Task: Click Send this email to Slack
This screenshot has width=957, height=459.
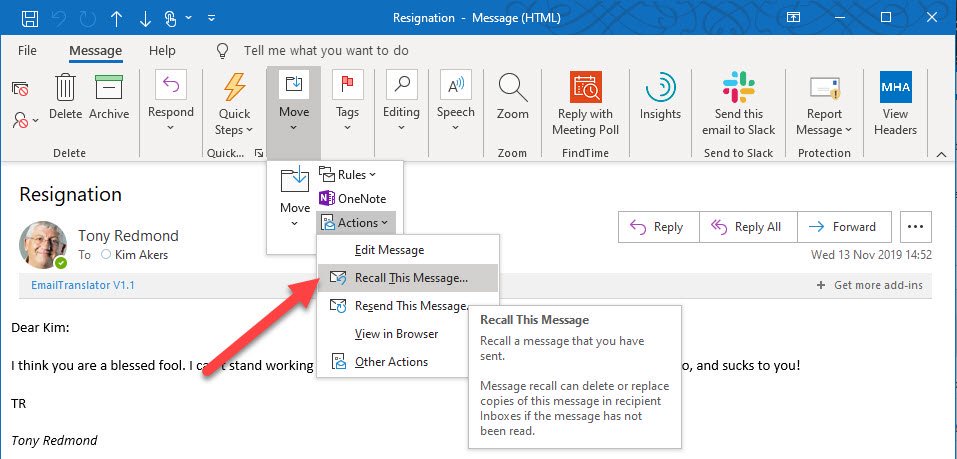Action: [x=739, y=104]
